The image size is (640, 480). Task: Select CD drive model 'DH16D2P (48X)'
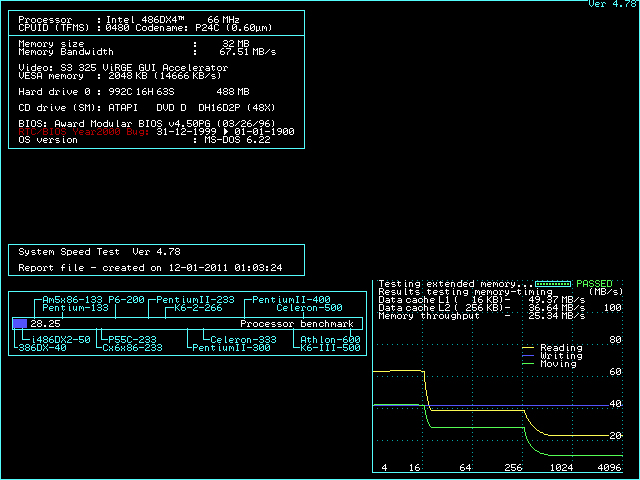[237, 108]
